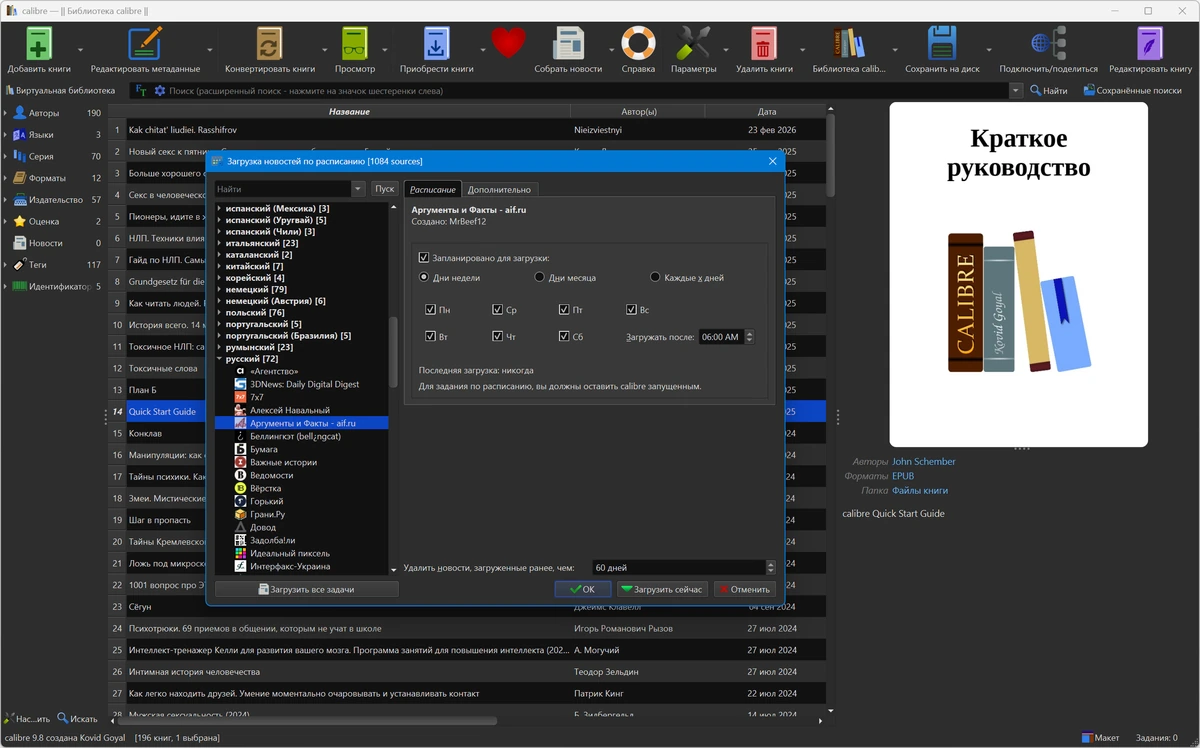Screen dimensions: 1200x748
Task: Collapse the русский [72] language group
Action: coord(219,359)
